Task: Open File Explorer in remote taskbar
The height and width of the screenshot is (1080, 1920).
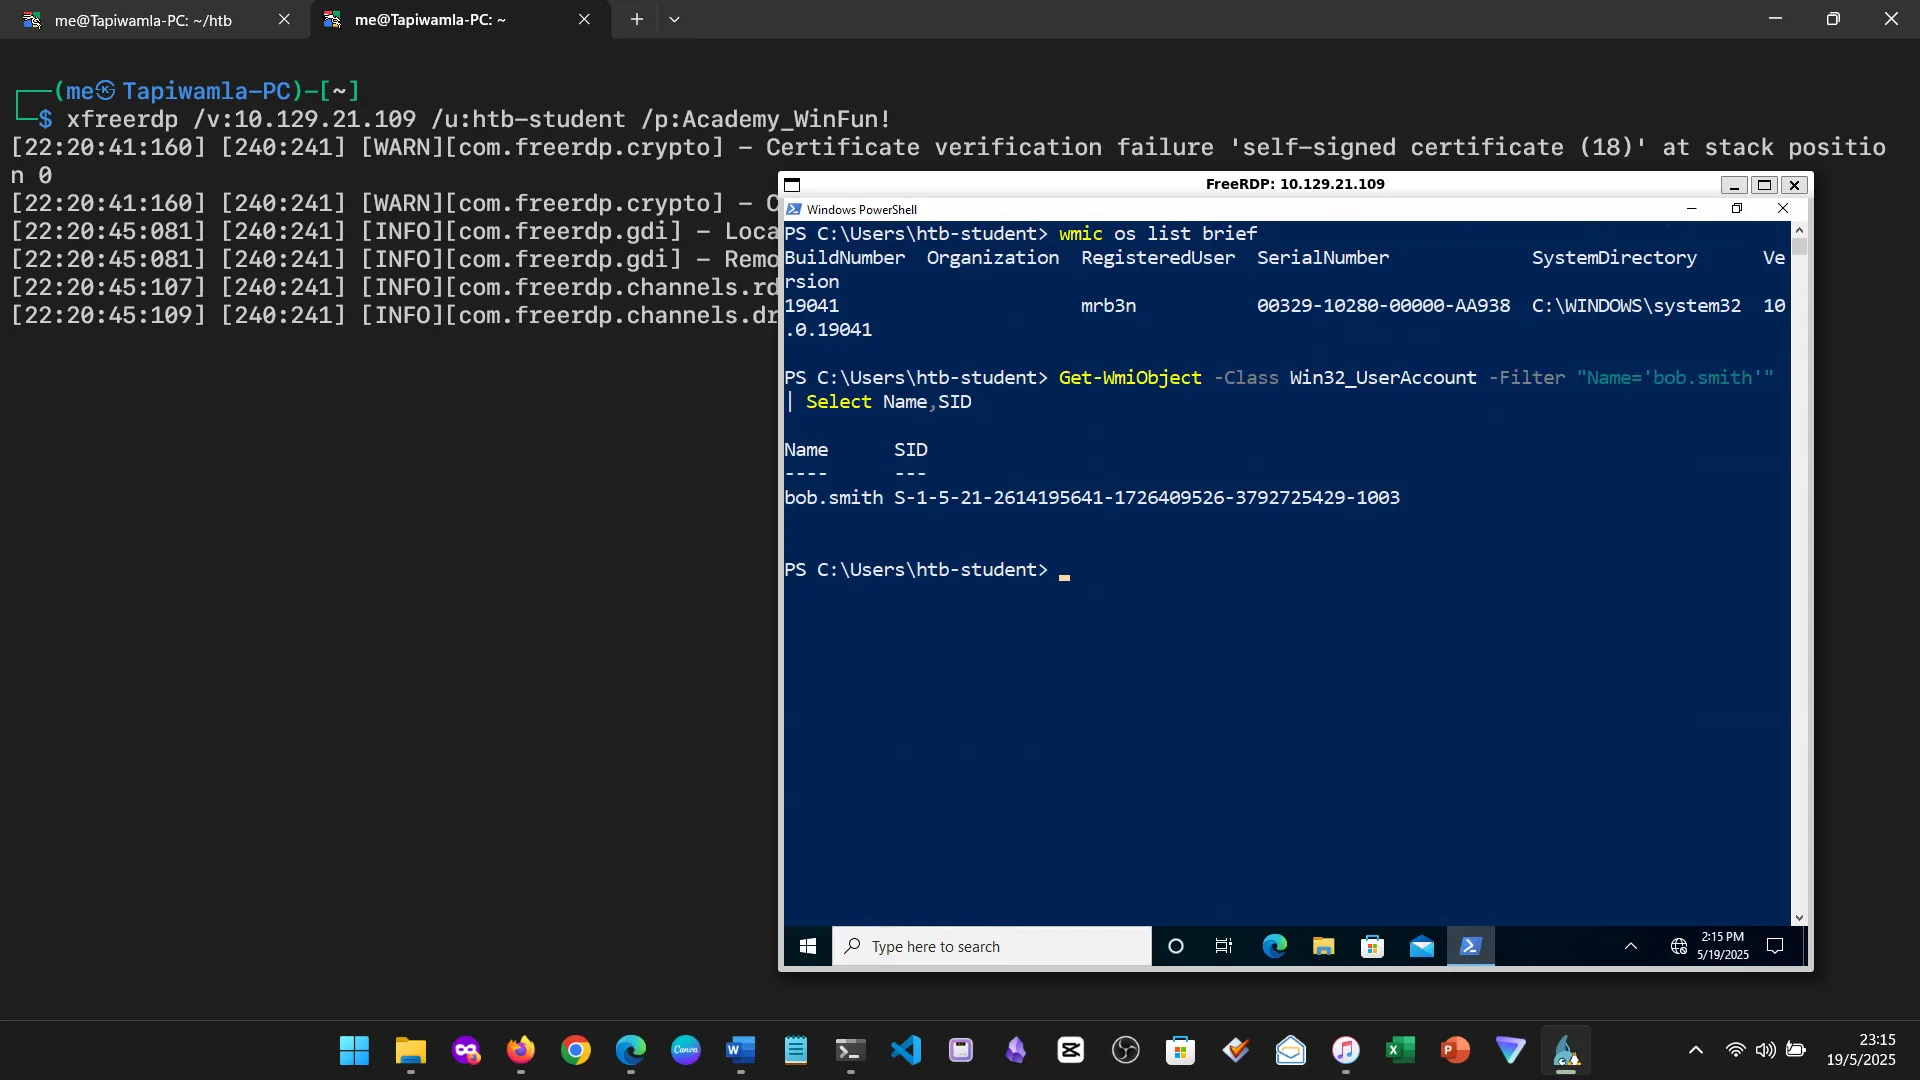Action: [x=1323, y=946]
